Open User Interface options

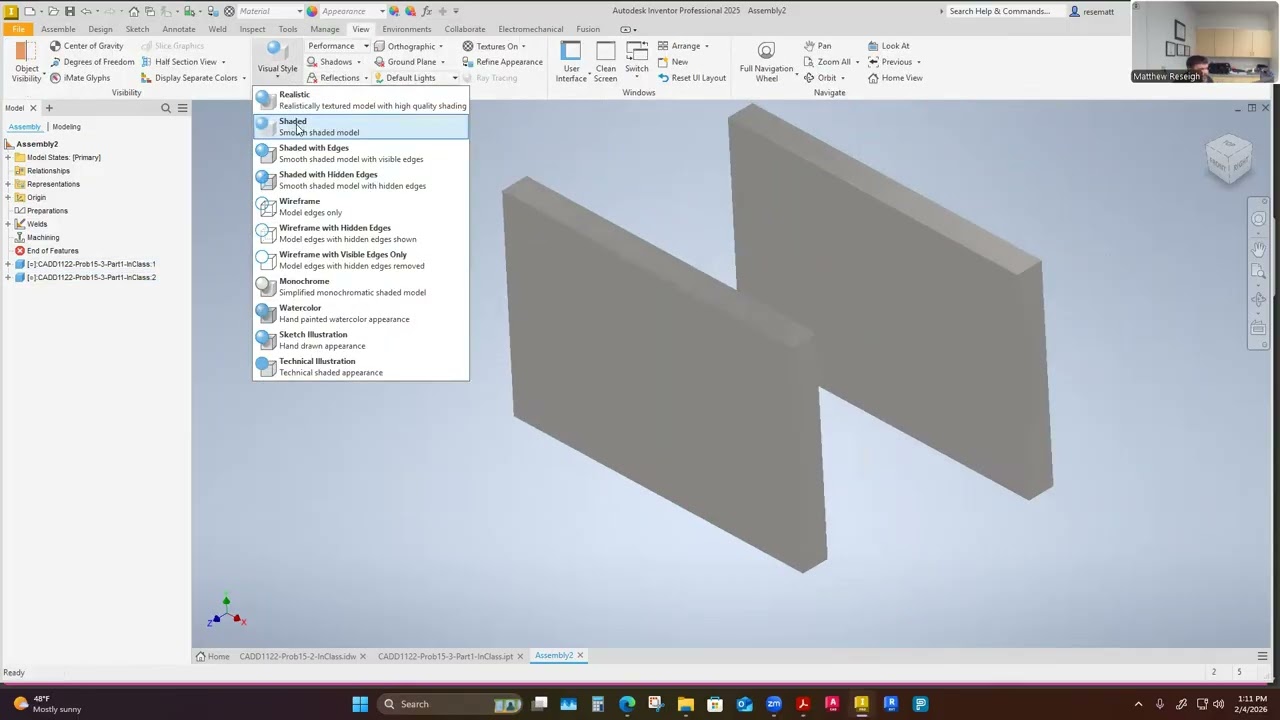coord(571,62)
